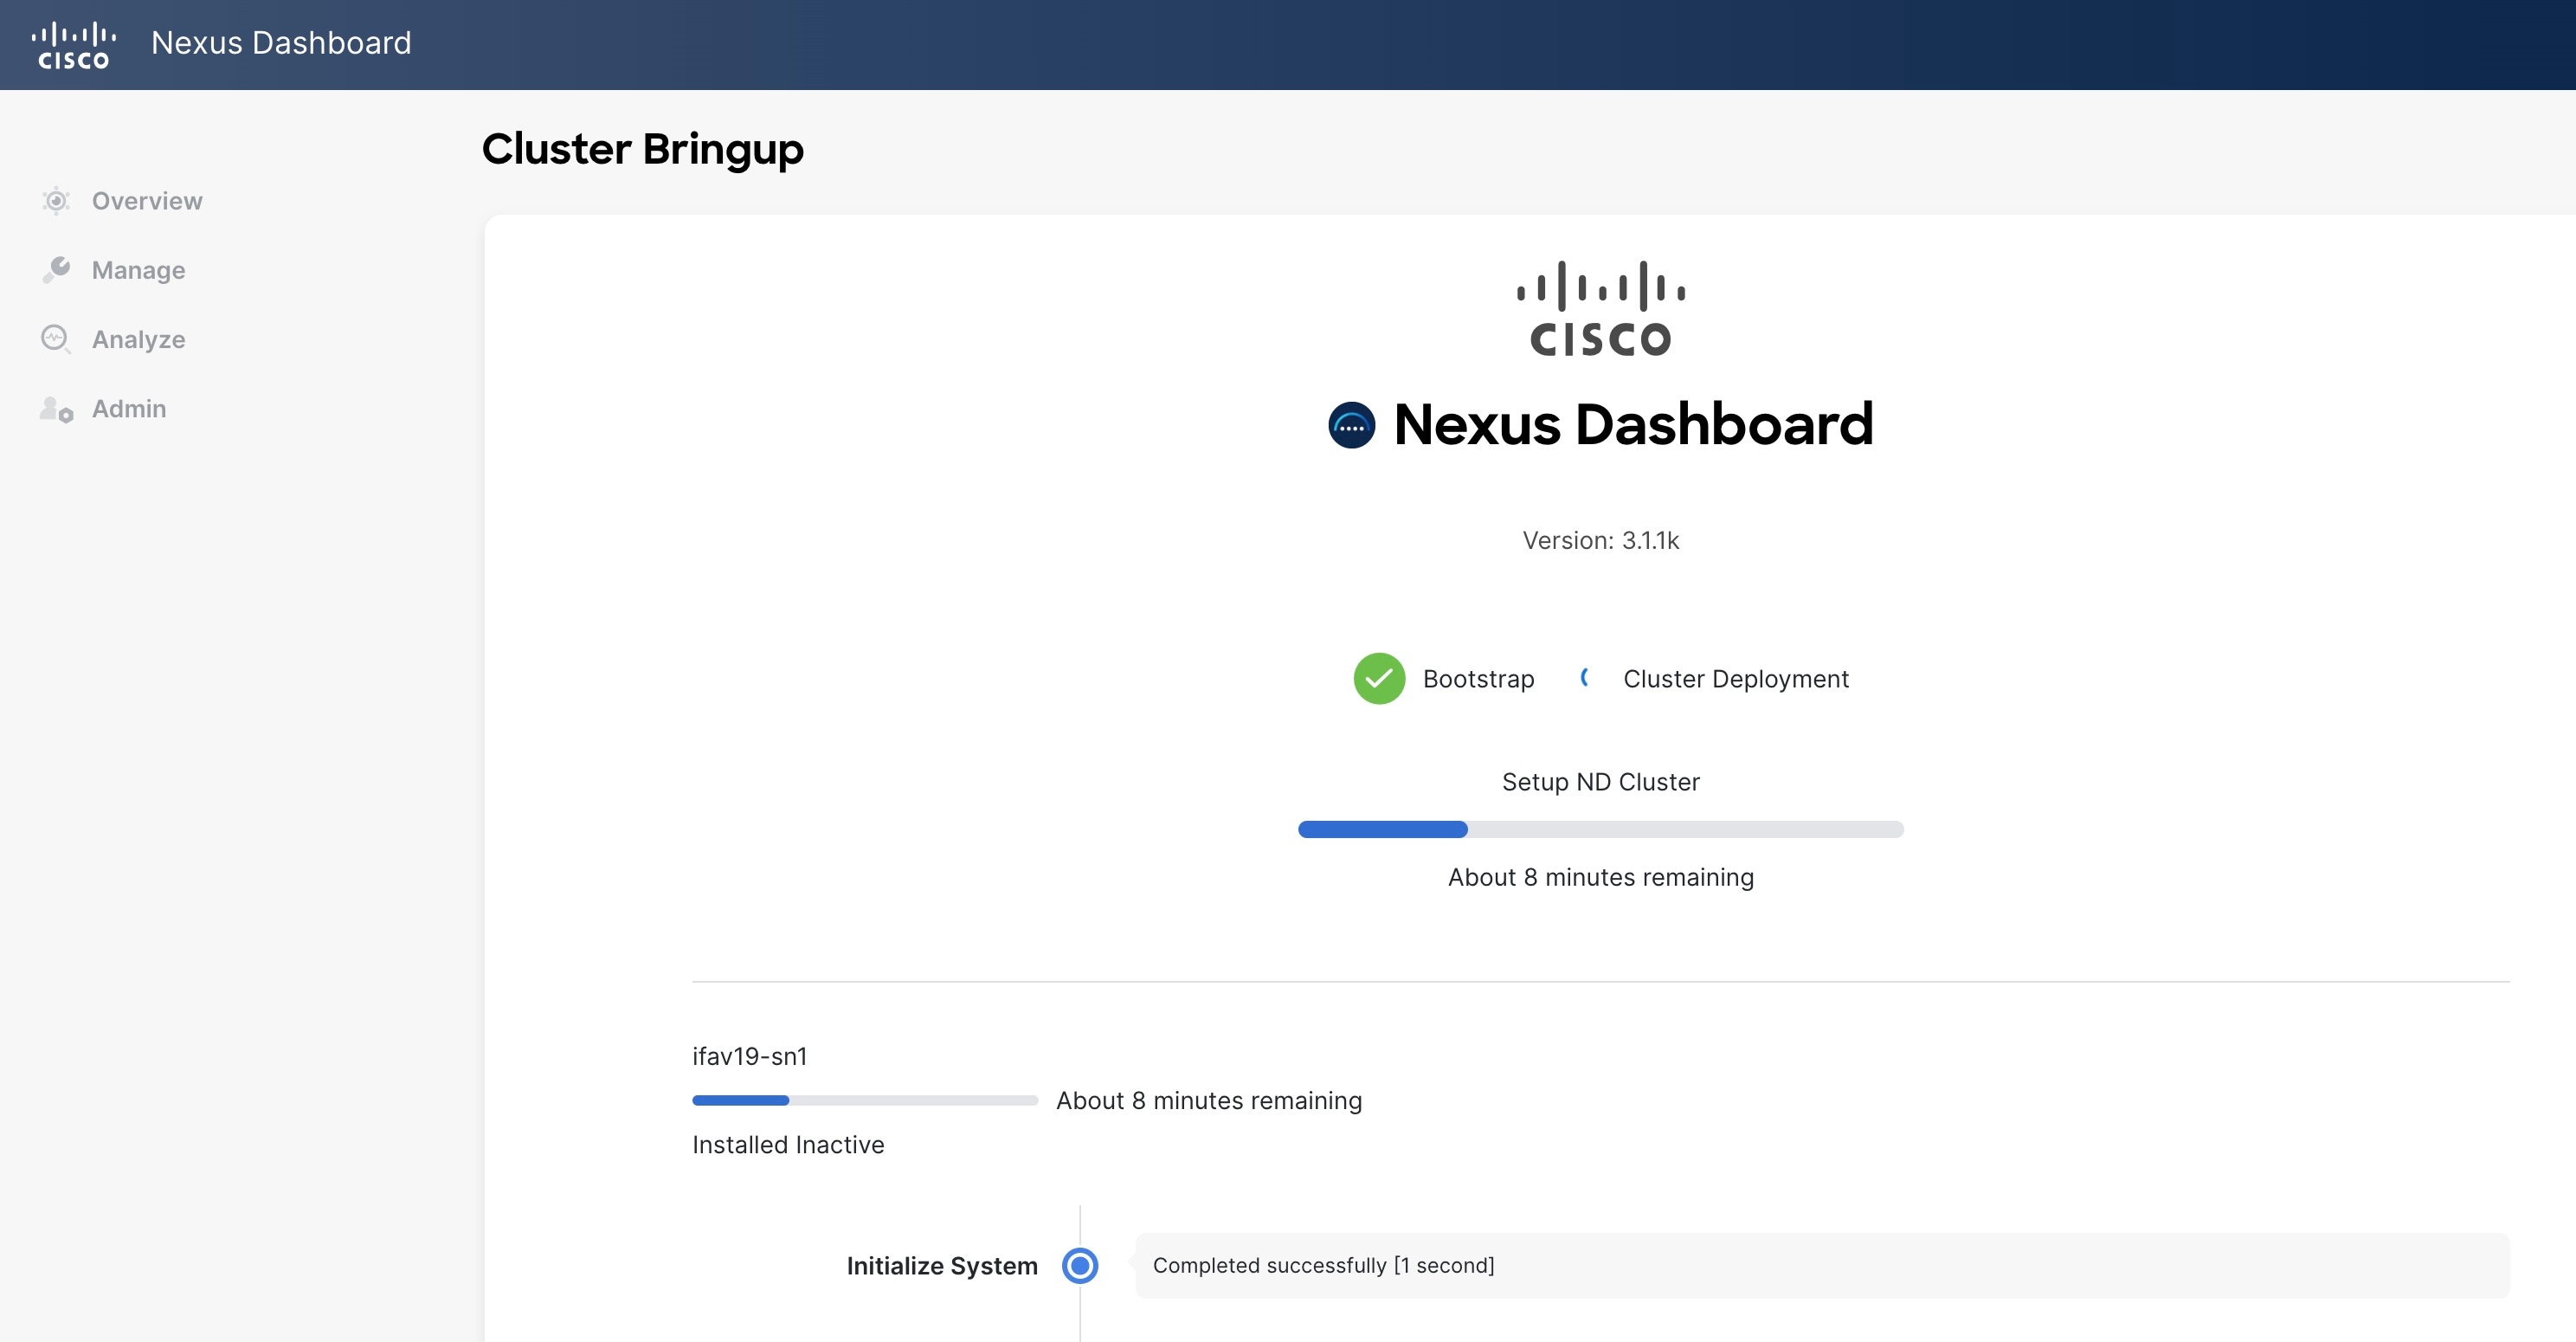Open the Manage menu item
This screenshot has width=2576, height=1342.
[138, 270]
